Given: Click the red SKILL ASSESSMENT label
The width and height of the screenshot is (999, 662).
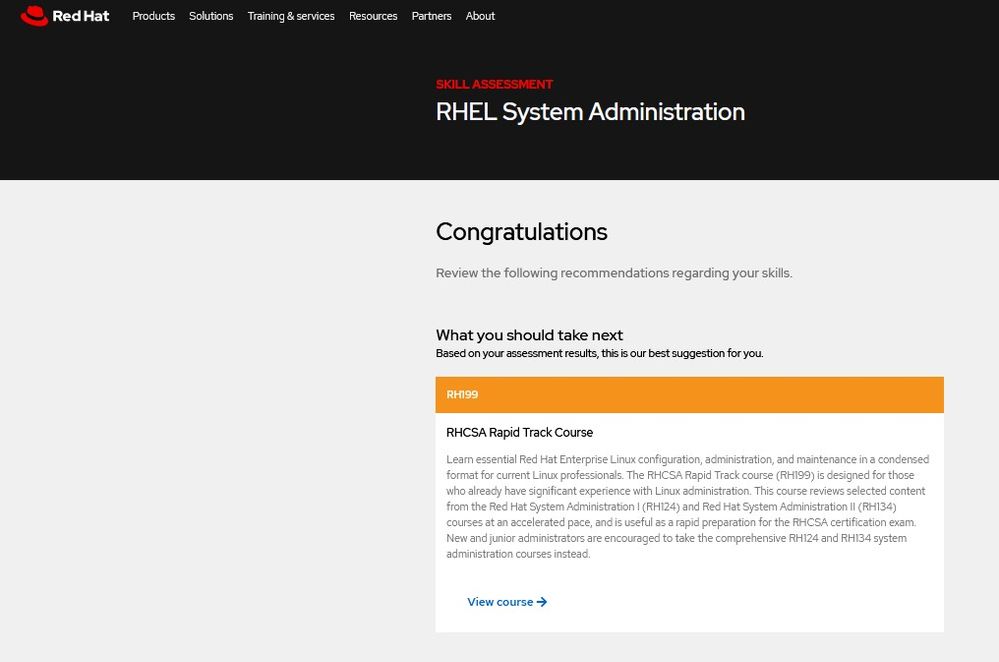Looking at the screenshot, I should (494, 84).
